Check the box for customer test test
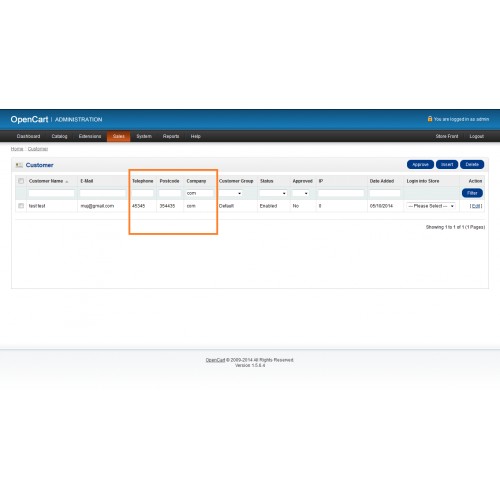The height and width of the screenshot is (500, 500). click(x=21, y=206)
